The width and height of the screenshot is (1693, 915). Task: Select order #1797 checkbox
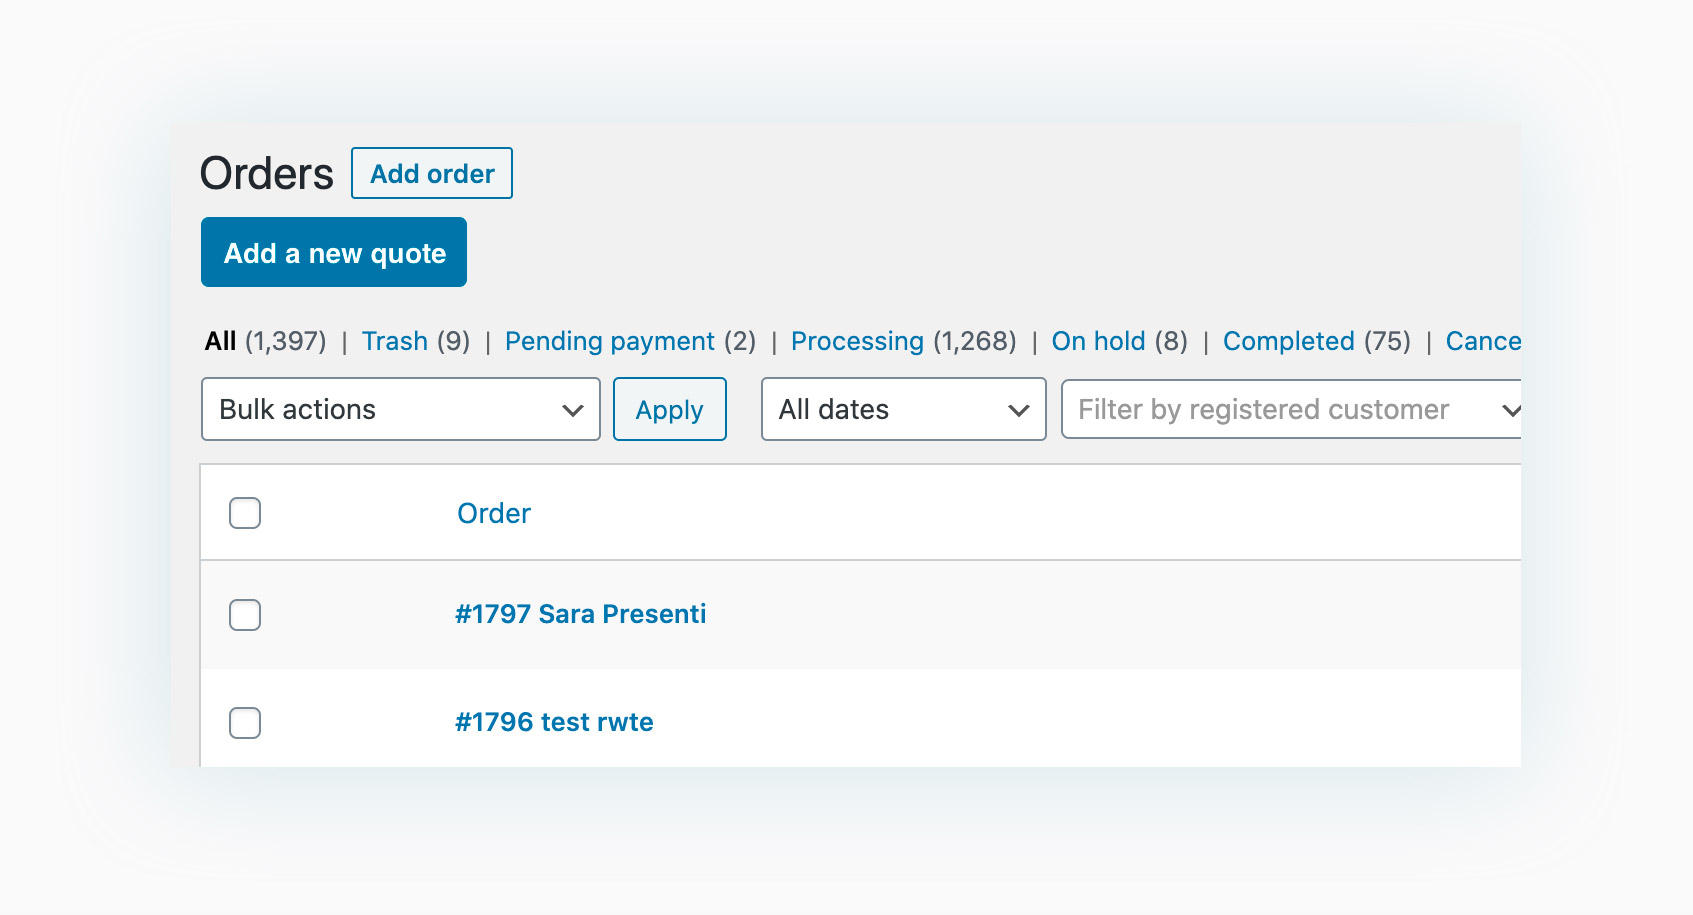click(245, 615)
